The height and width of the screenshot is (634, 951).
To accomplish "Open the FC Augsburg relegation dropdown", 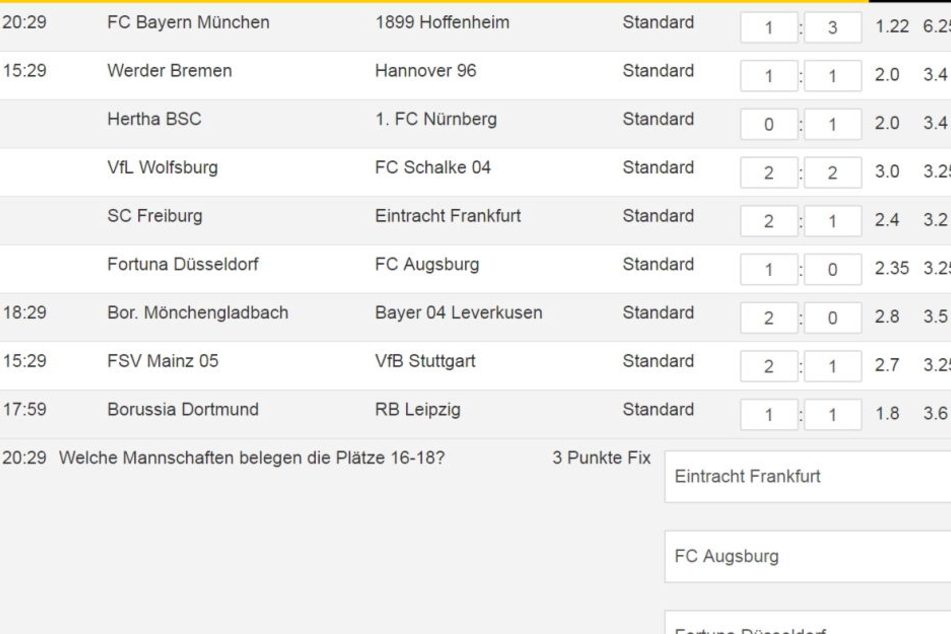I will tap(808, 557).
